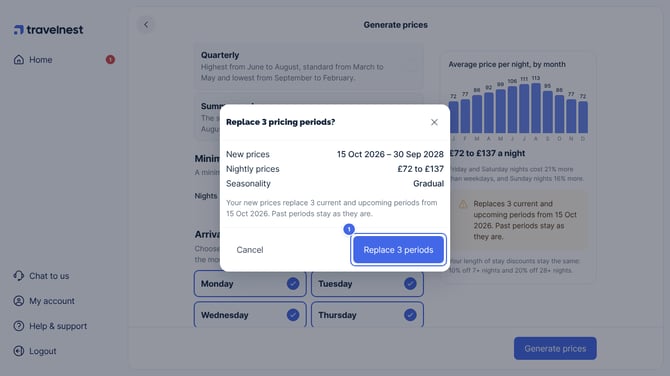Click the travelnest logo

[x=48, y=29]
